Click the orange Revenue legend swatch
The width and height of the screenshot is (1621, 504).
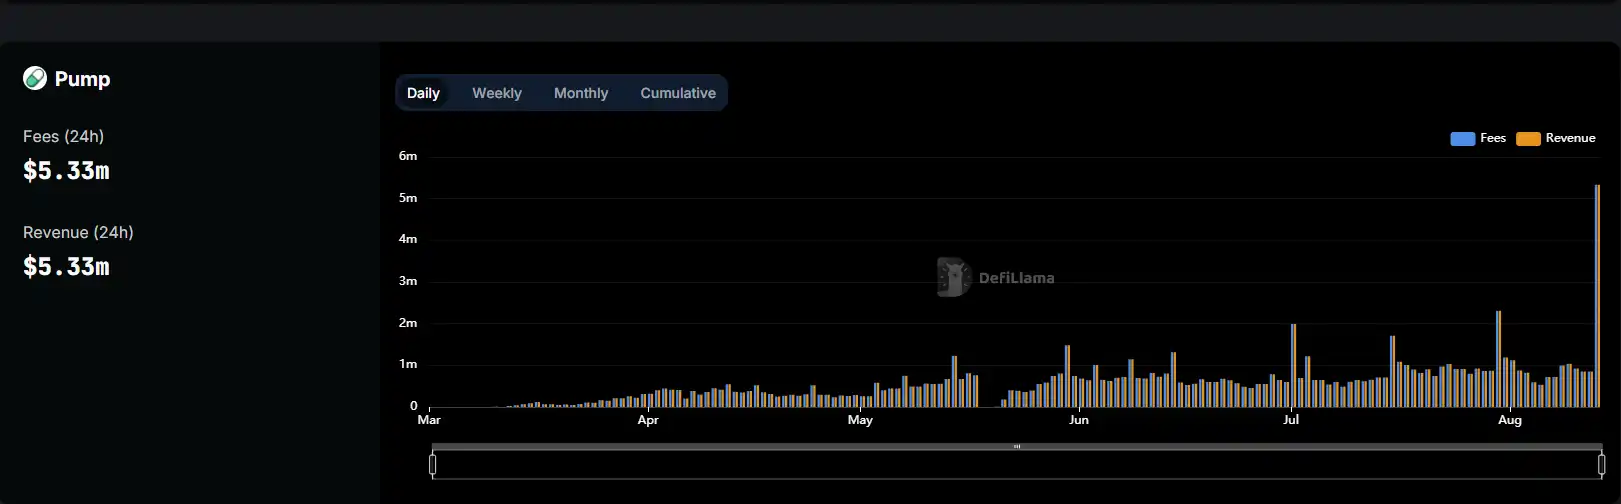coord(1528,139)
